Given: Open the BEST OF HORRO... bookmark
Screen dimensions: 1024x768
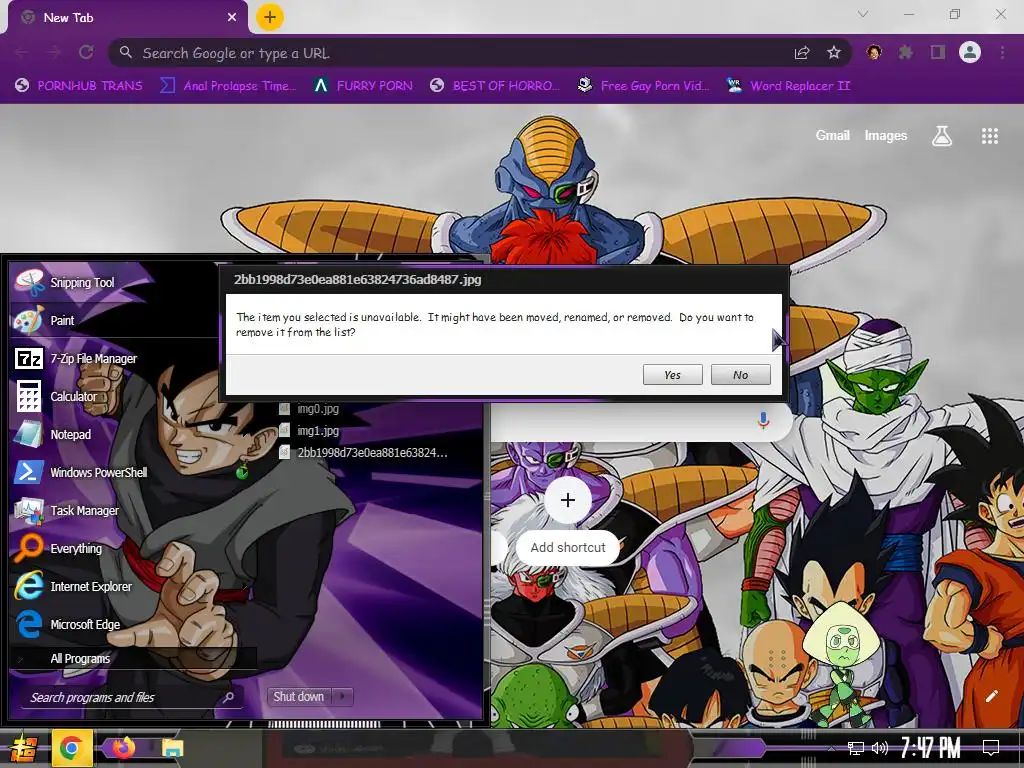Looking at the screenshot, I should [x=495, y=86].
